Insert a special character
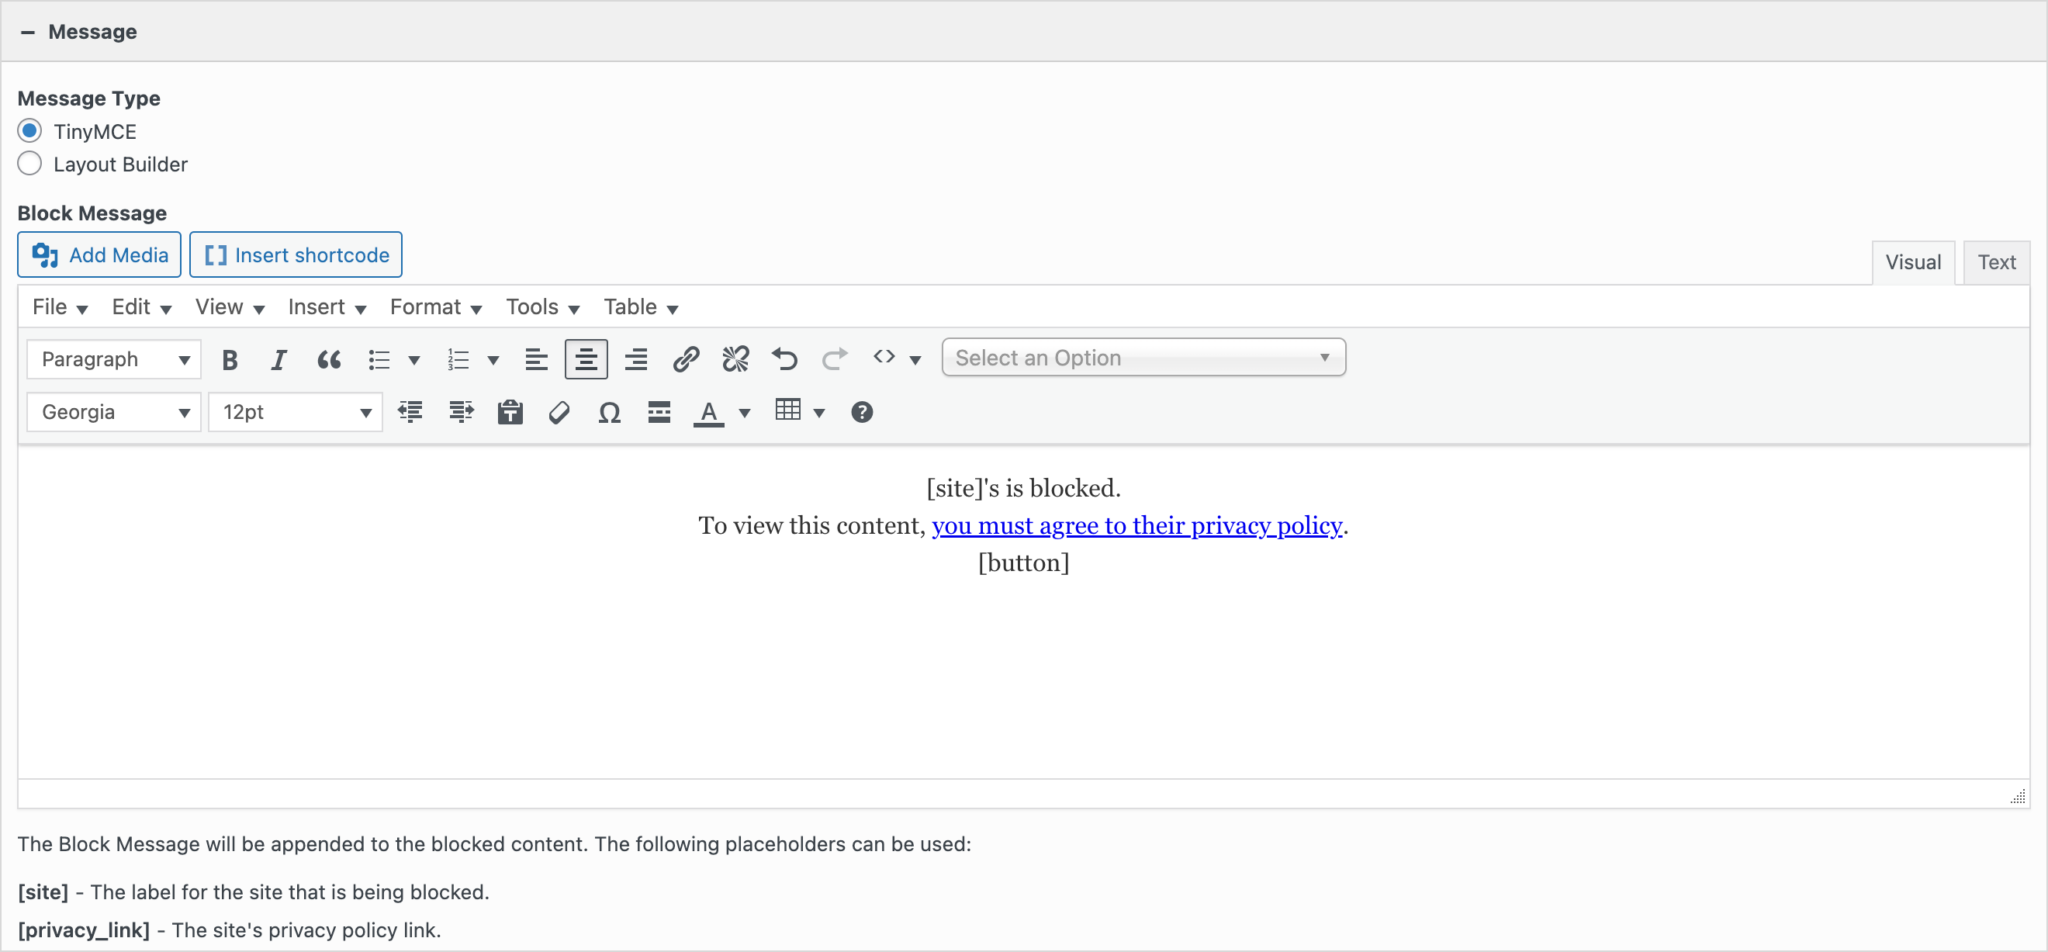 click(609, 412)
